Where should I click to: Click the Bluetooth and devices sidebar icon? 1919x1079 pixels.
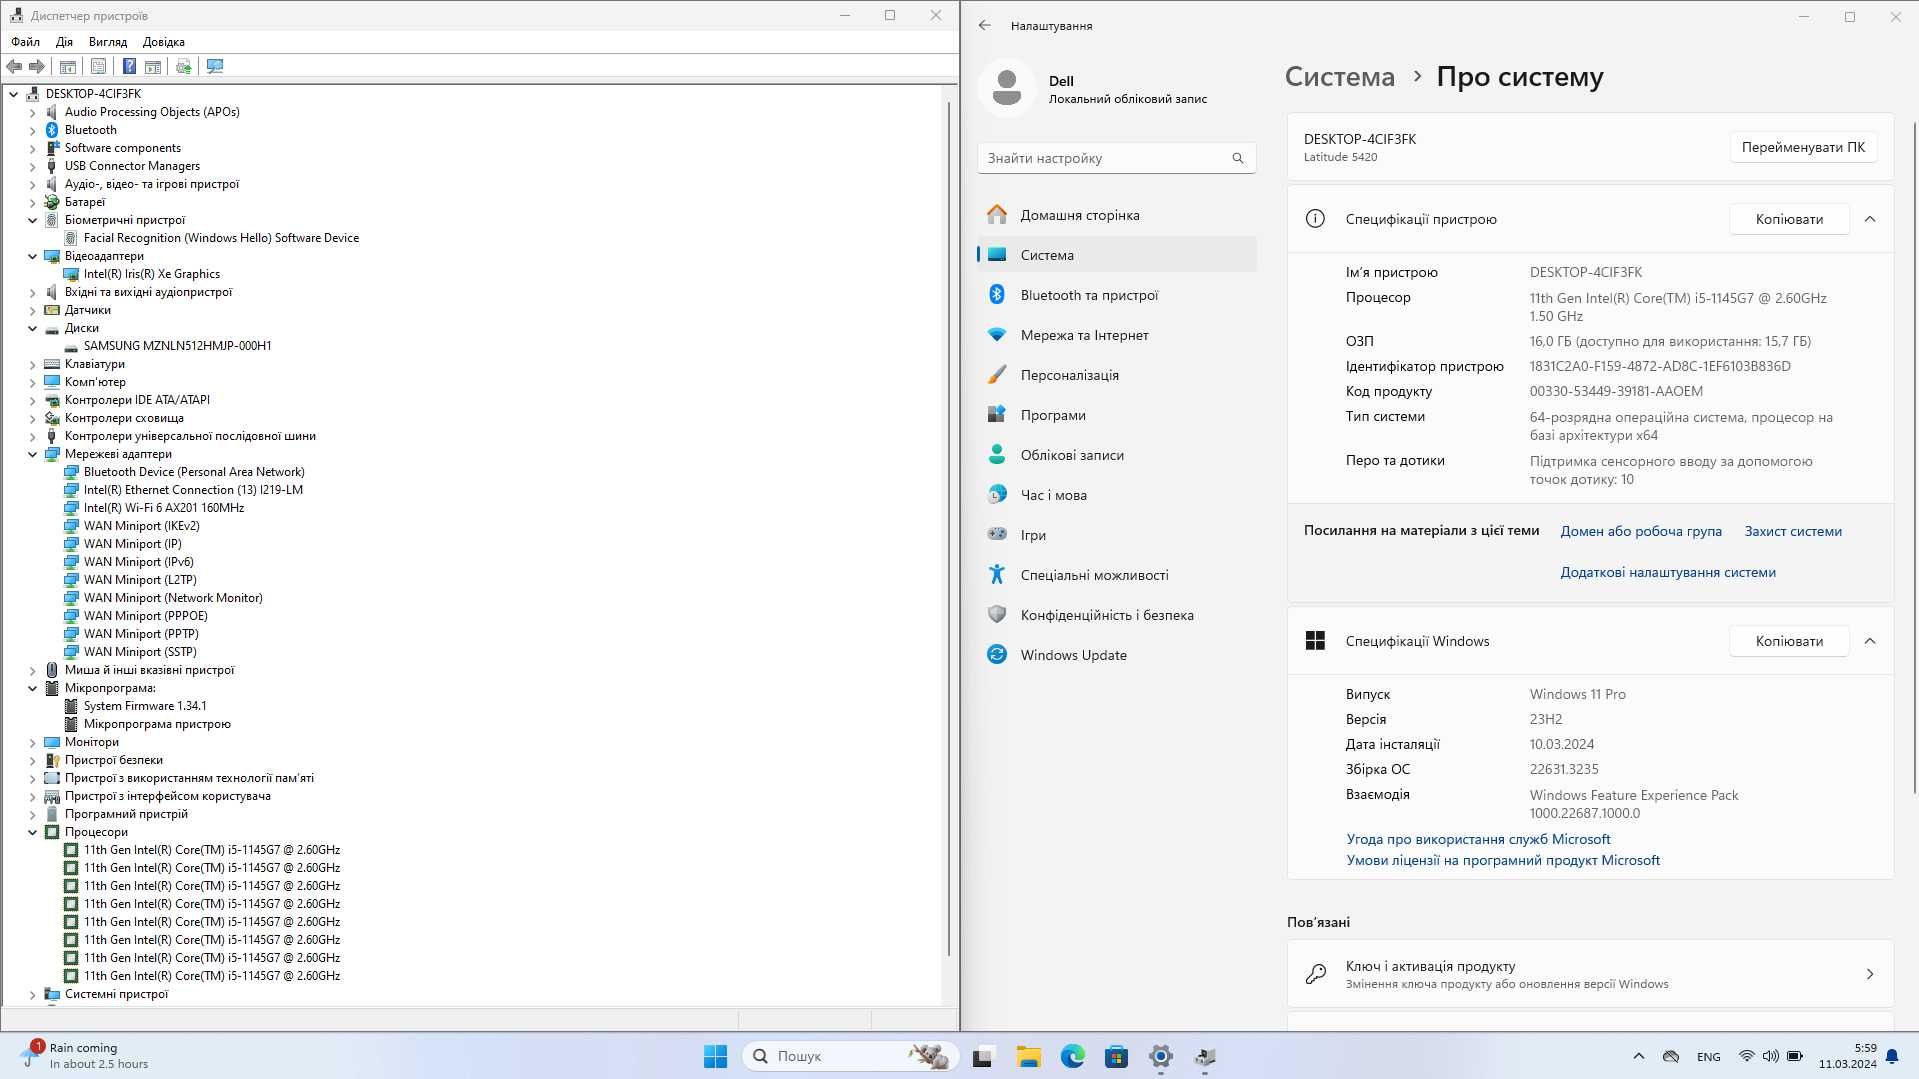997,294
